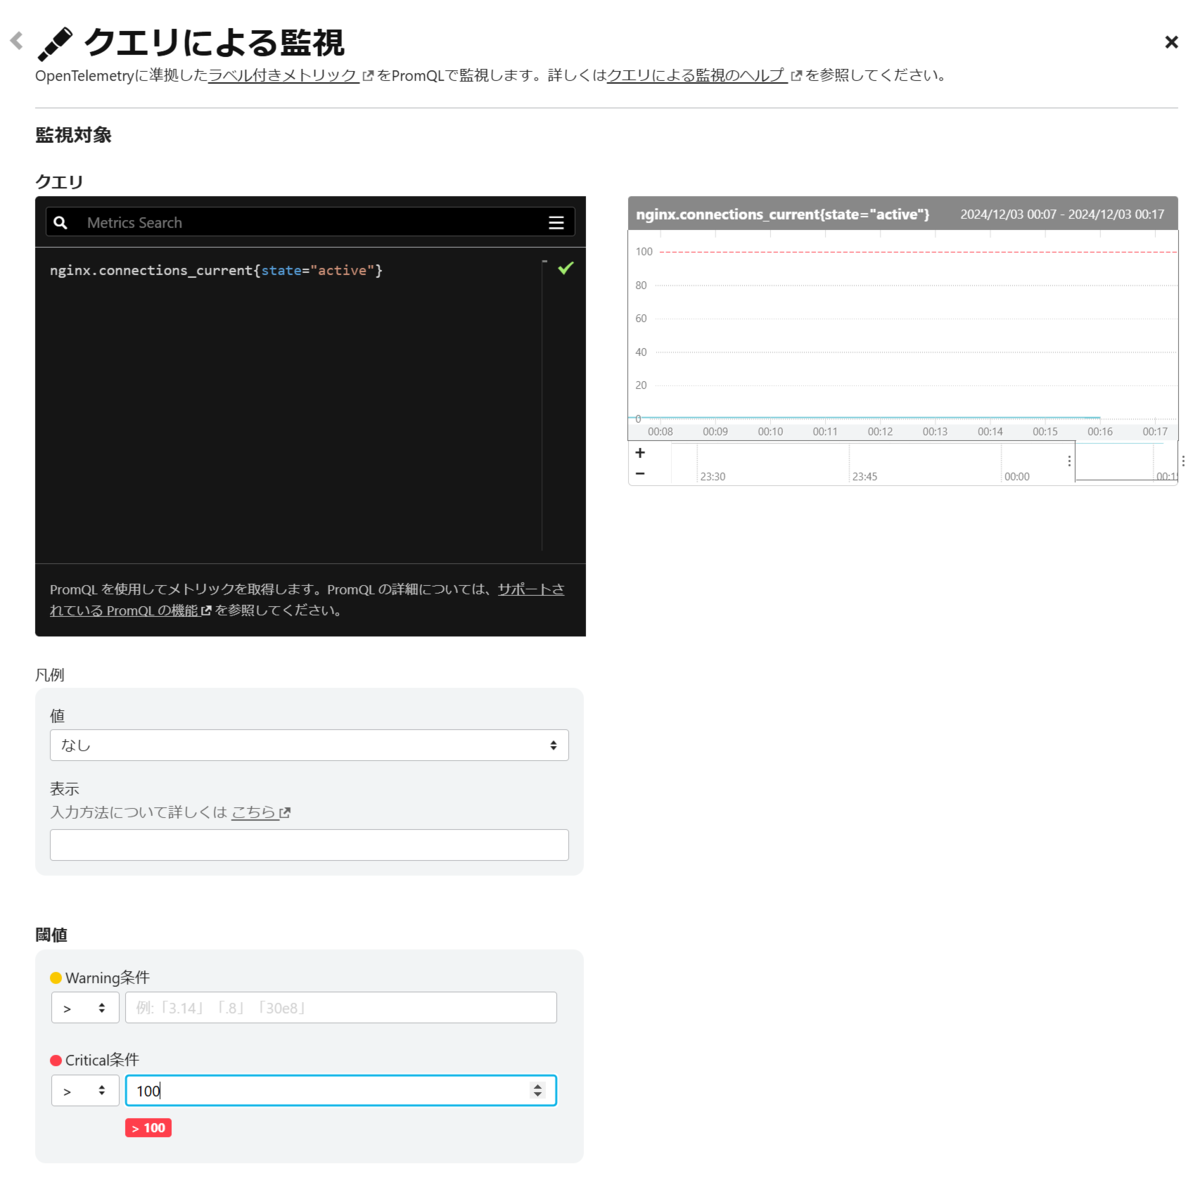Click the left handle of timeline range

1070,461
